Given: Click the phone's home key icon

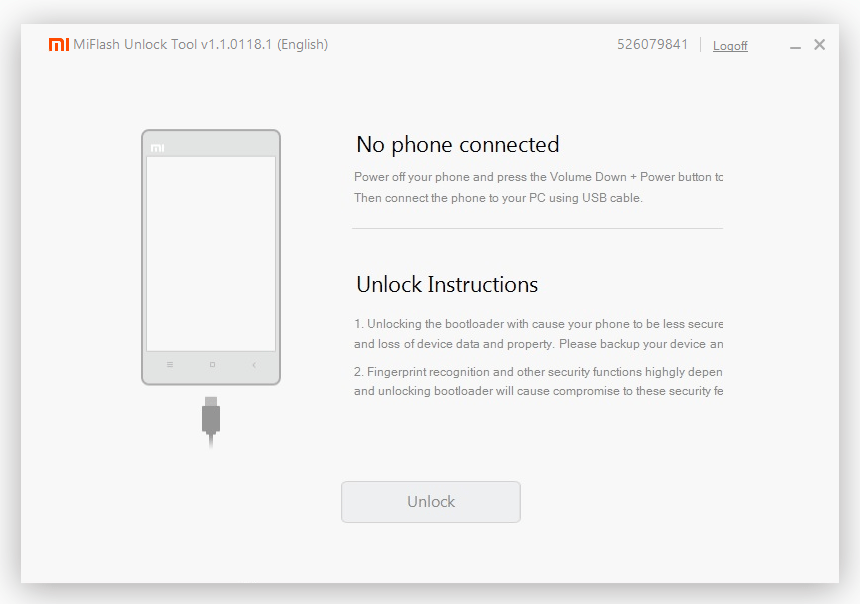Looking at the screenshot, I should [212, 365].
